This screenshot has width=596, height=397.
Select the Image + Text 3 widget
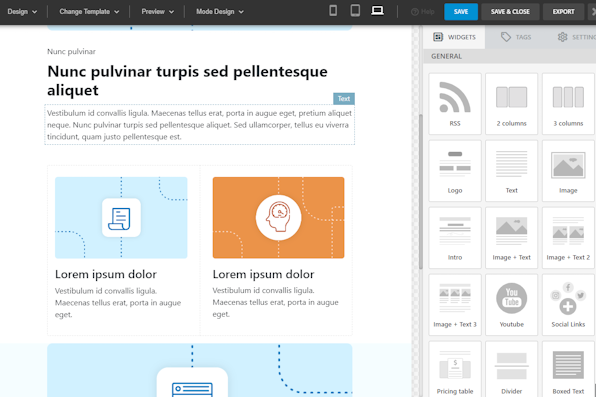tap(455, 305)
